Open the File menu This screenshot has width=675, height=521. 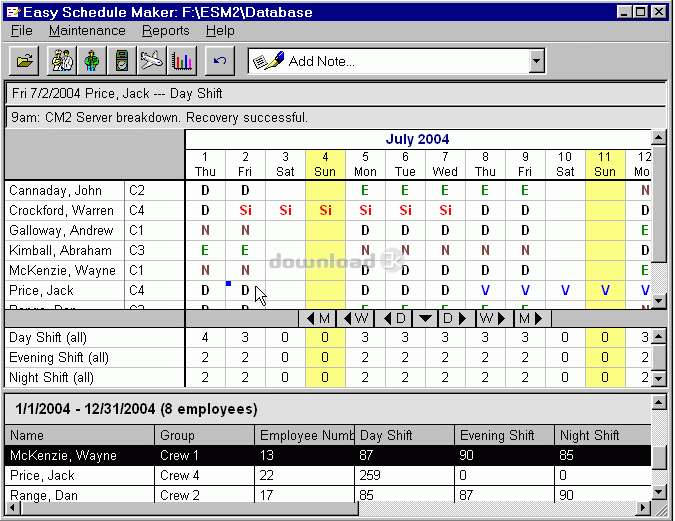point(22,31)
